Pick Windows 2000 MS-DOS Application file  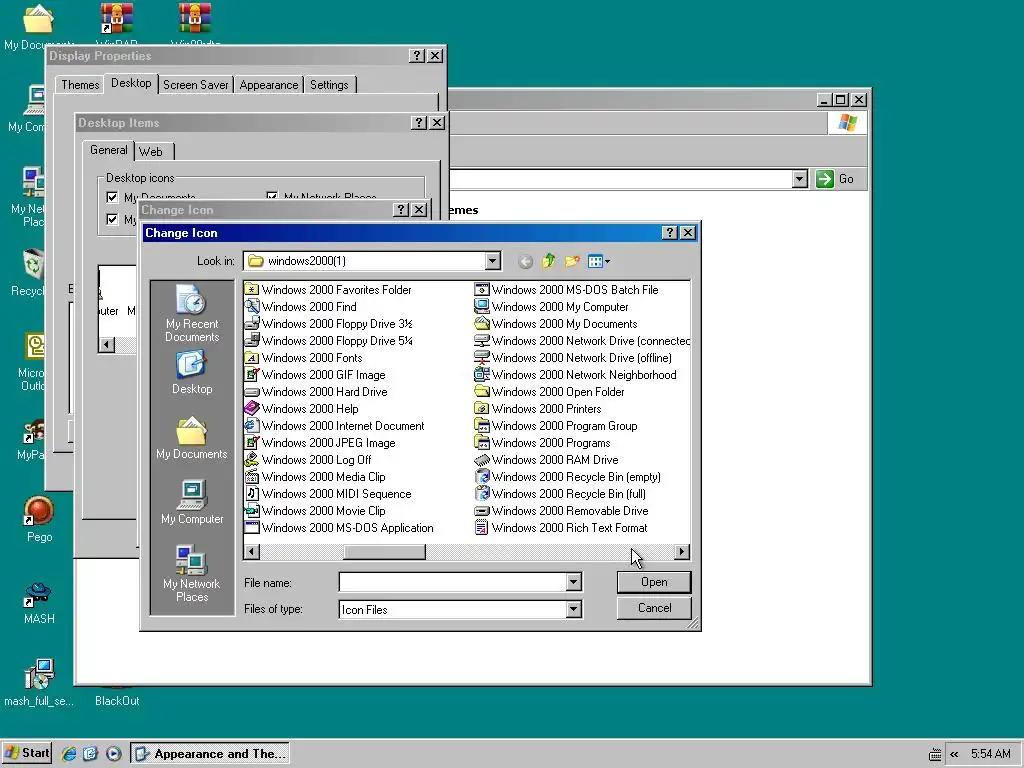pyautogui.click(x=339, y=527)
